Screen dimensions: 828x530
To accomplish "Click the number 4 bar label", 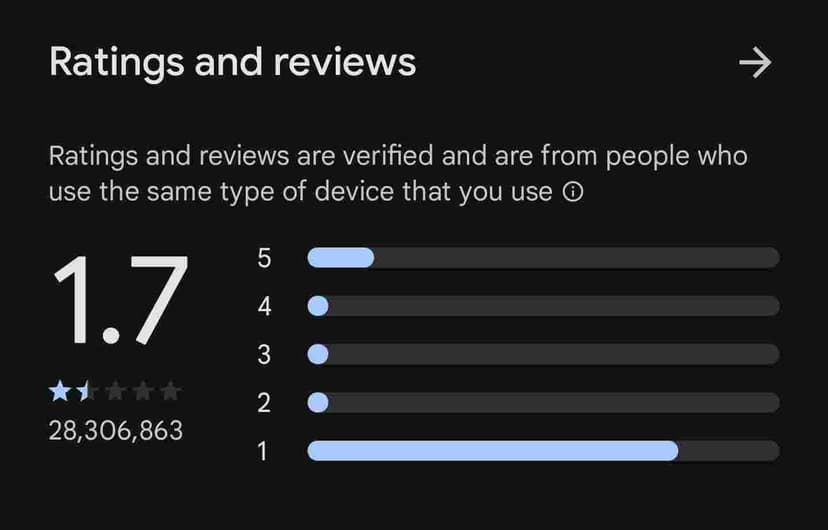I will [x=264, y=306].
